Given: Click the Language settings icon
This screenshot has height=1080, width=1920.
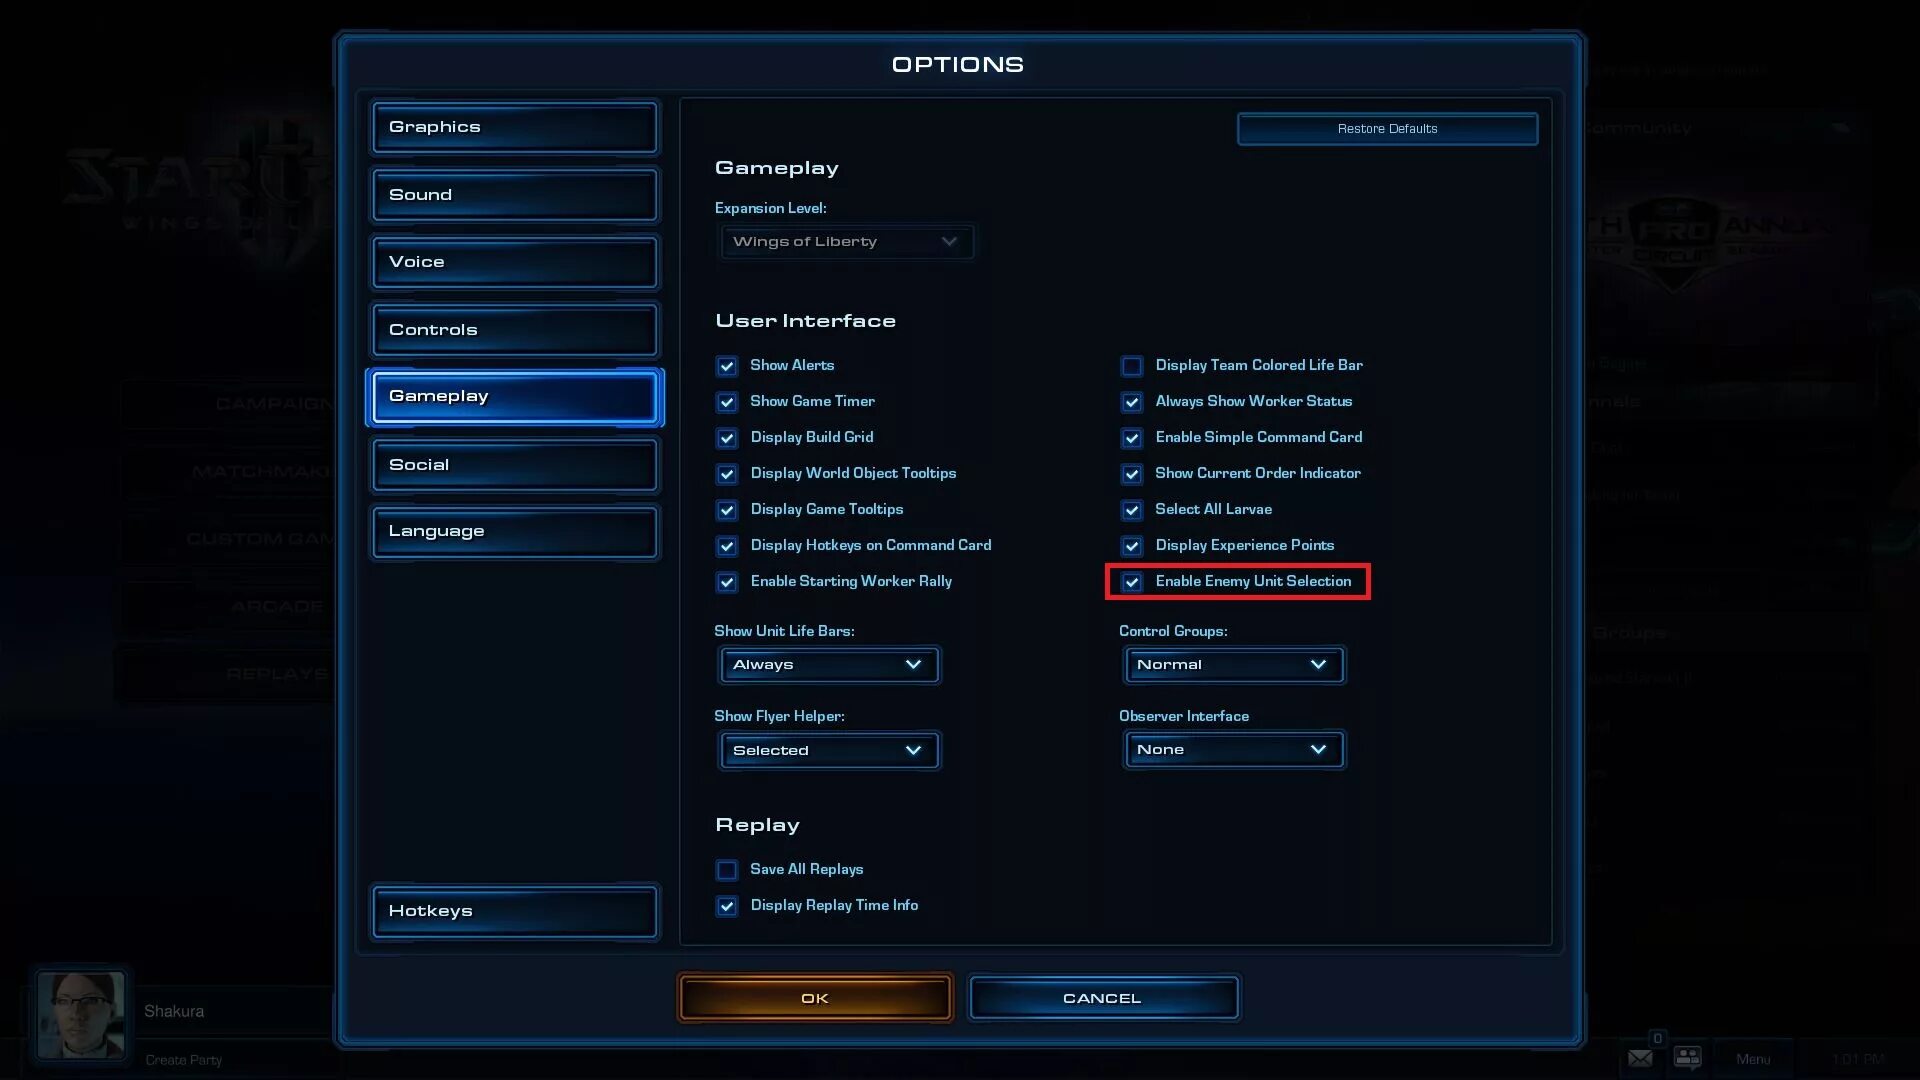Looking at the screenshot, I should 514,530.
